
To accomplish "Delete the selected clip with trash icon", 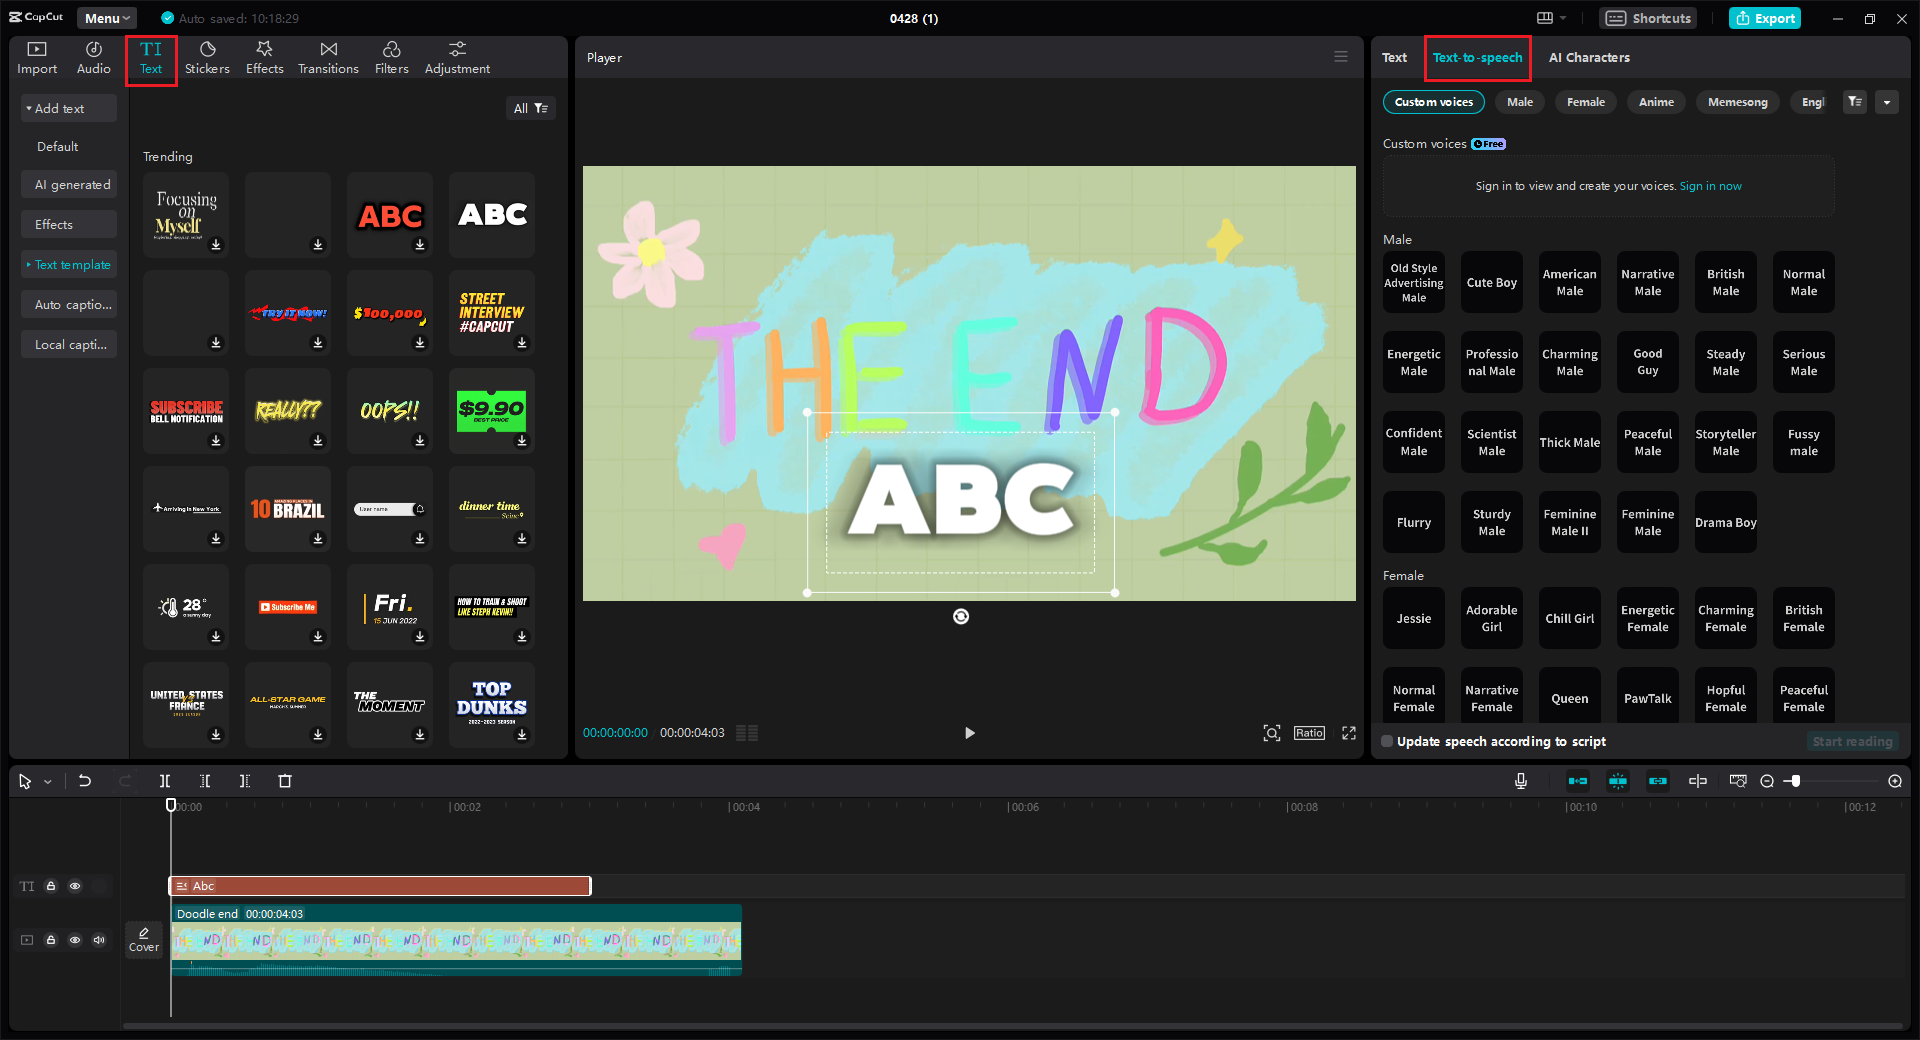I will [x=285, y=781].
